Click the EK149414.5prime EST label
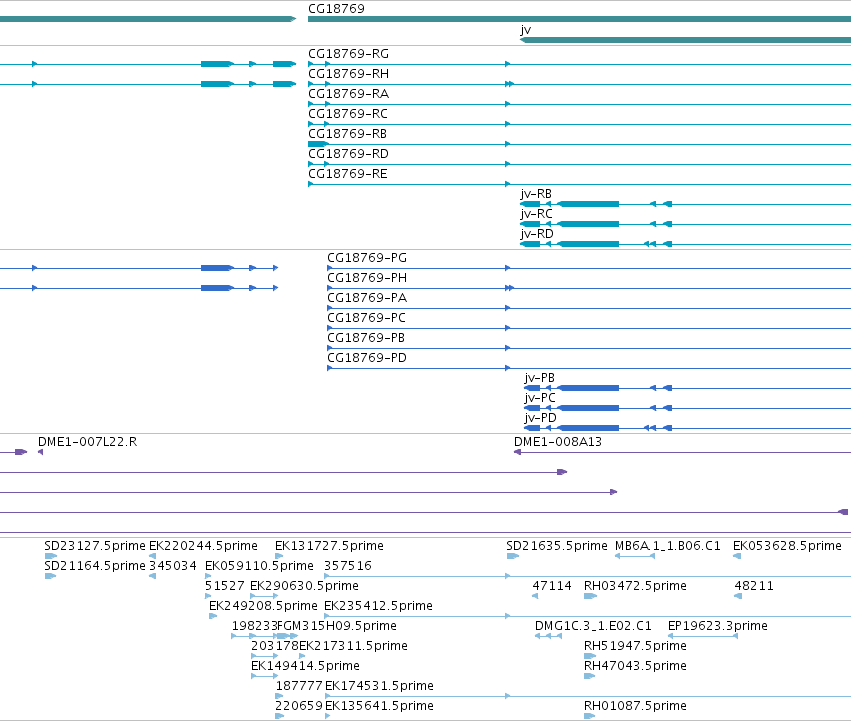The height and width of the screenshot is (721, 851). click(x=306, y=666)
